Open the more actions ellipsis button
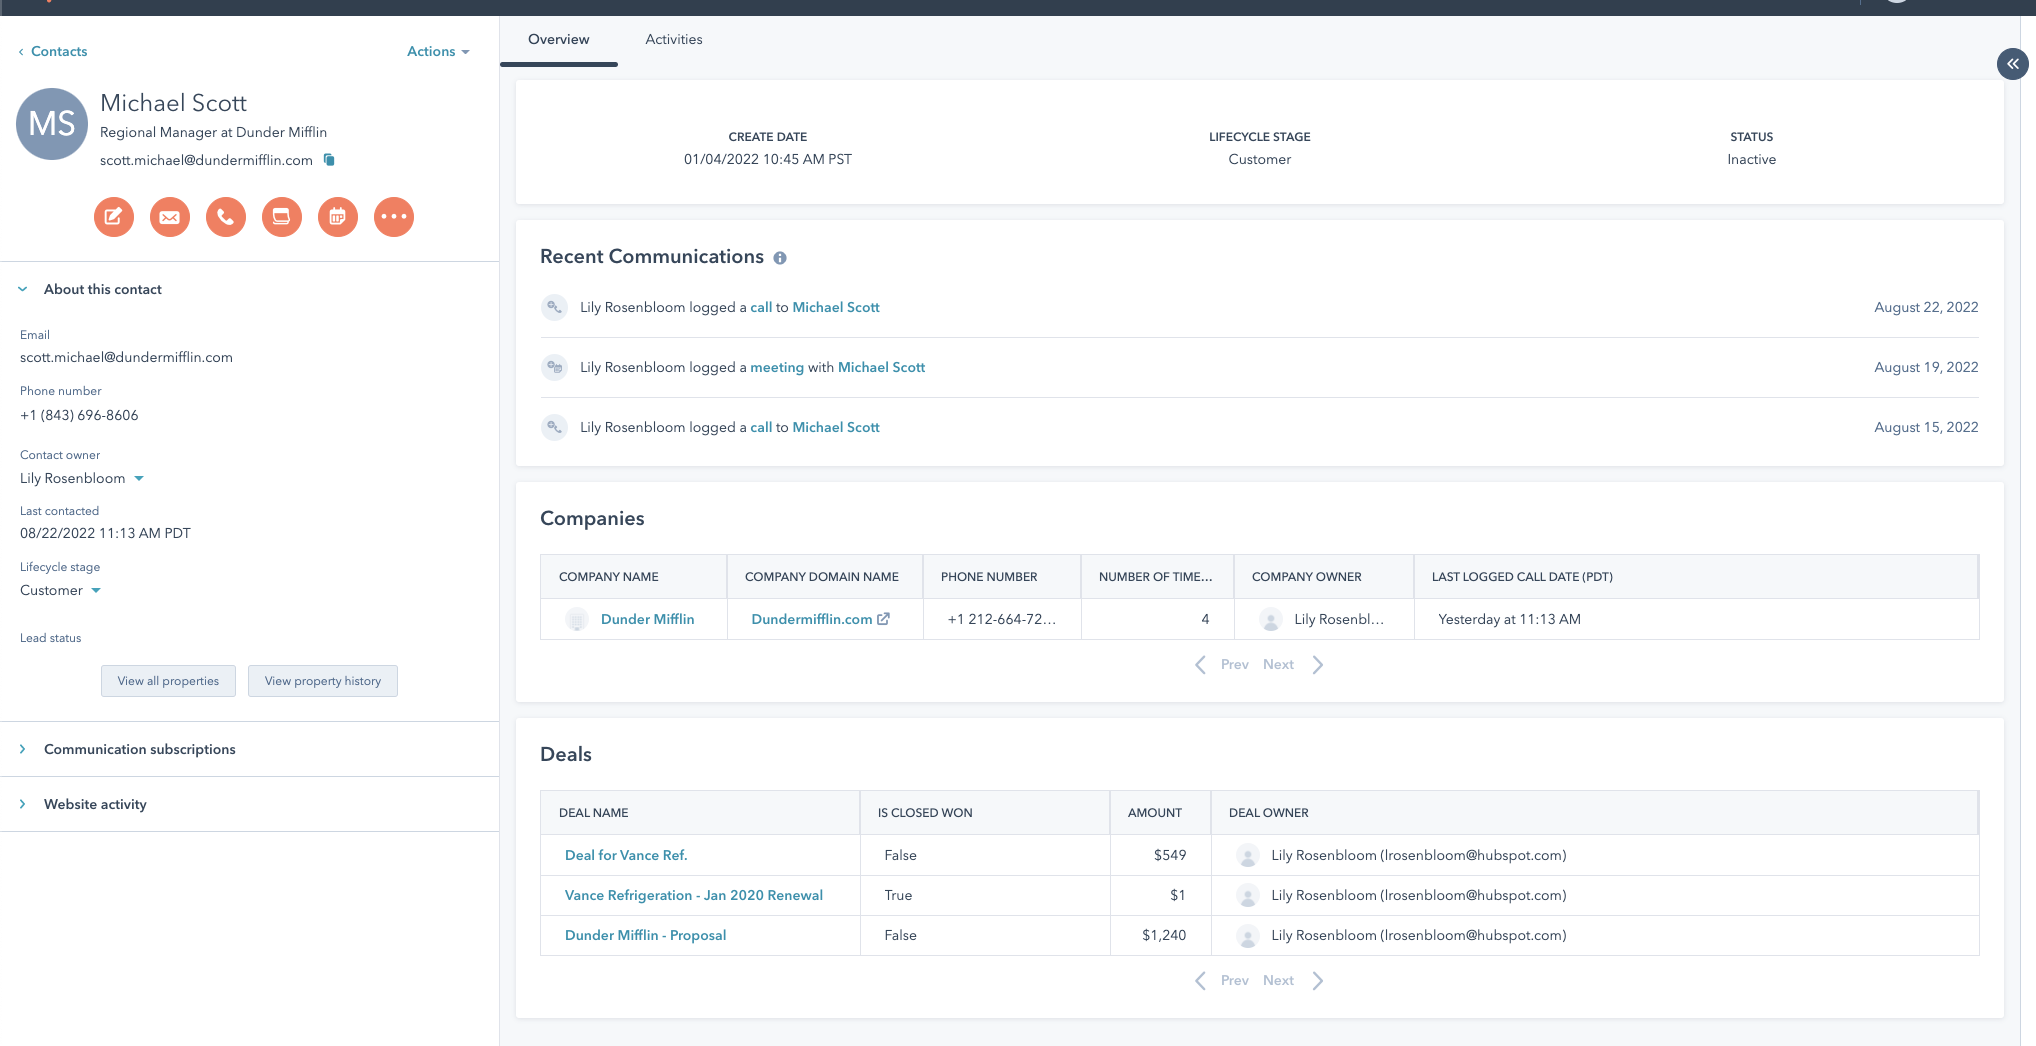The image size is (2036, 1046). coord(394,217)
